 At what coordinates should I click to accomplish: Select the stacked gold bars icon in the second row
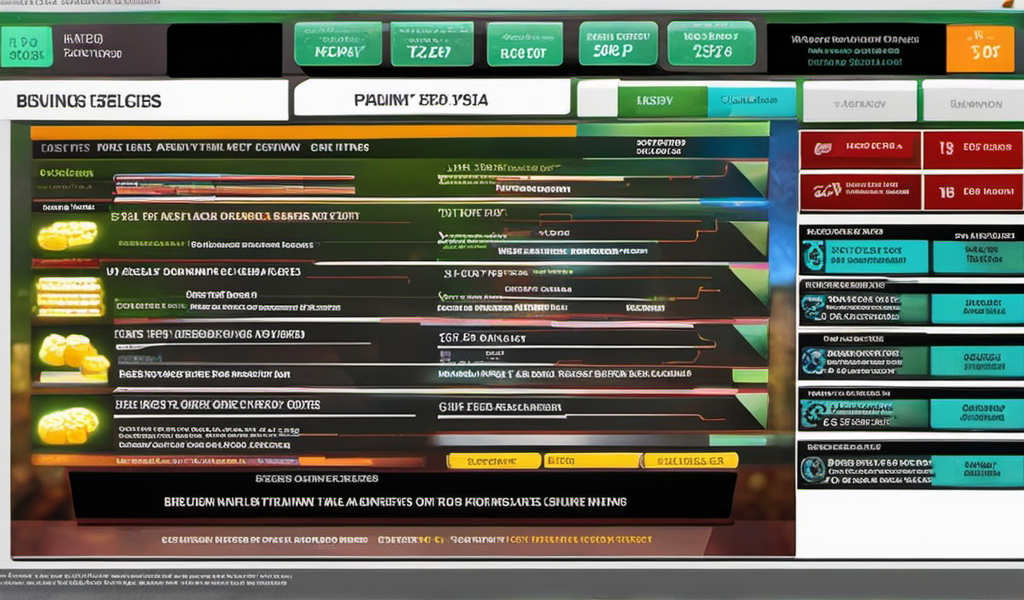click(69, 296)
